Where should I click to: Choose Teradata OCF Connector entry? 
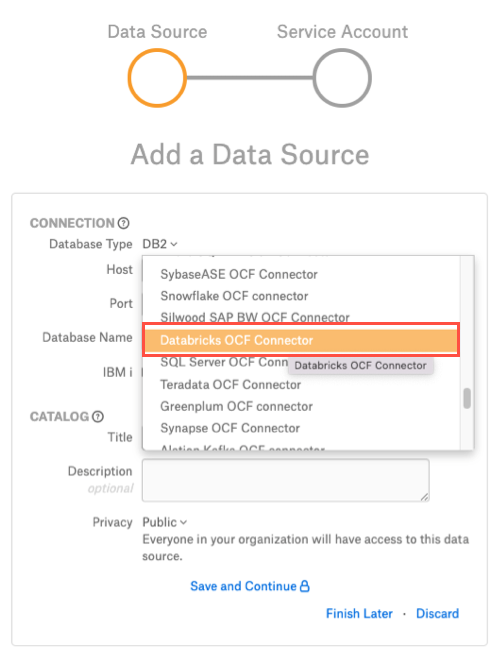(x=230, y=385)
